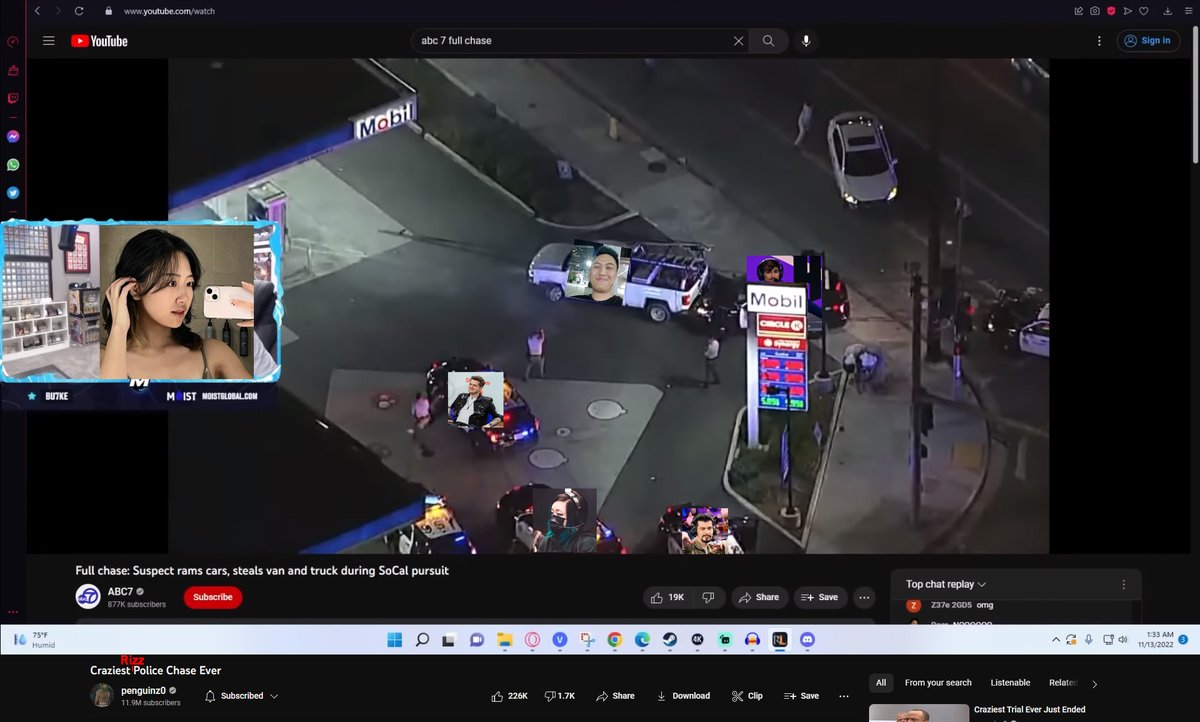Open the Subscribed notification dropdown for penguinz0

(x=242, y=696)
